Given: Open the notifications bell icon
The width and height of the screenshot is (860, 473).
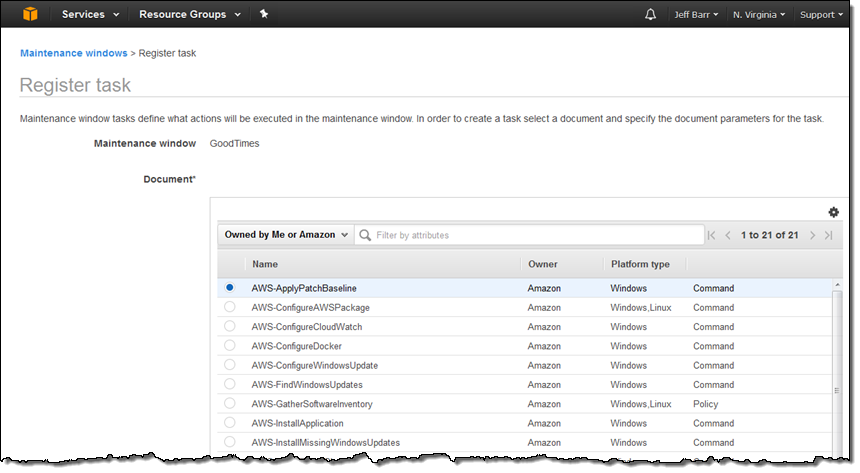Looking at the screenshot, I should click(x=651, y=15).
